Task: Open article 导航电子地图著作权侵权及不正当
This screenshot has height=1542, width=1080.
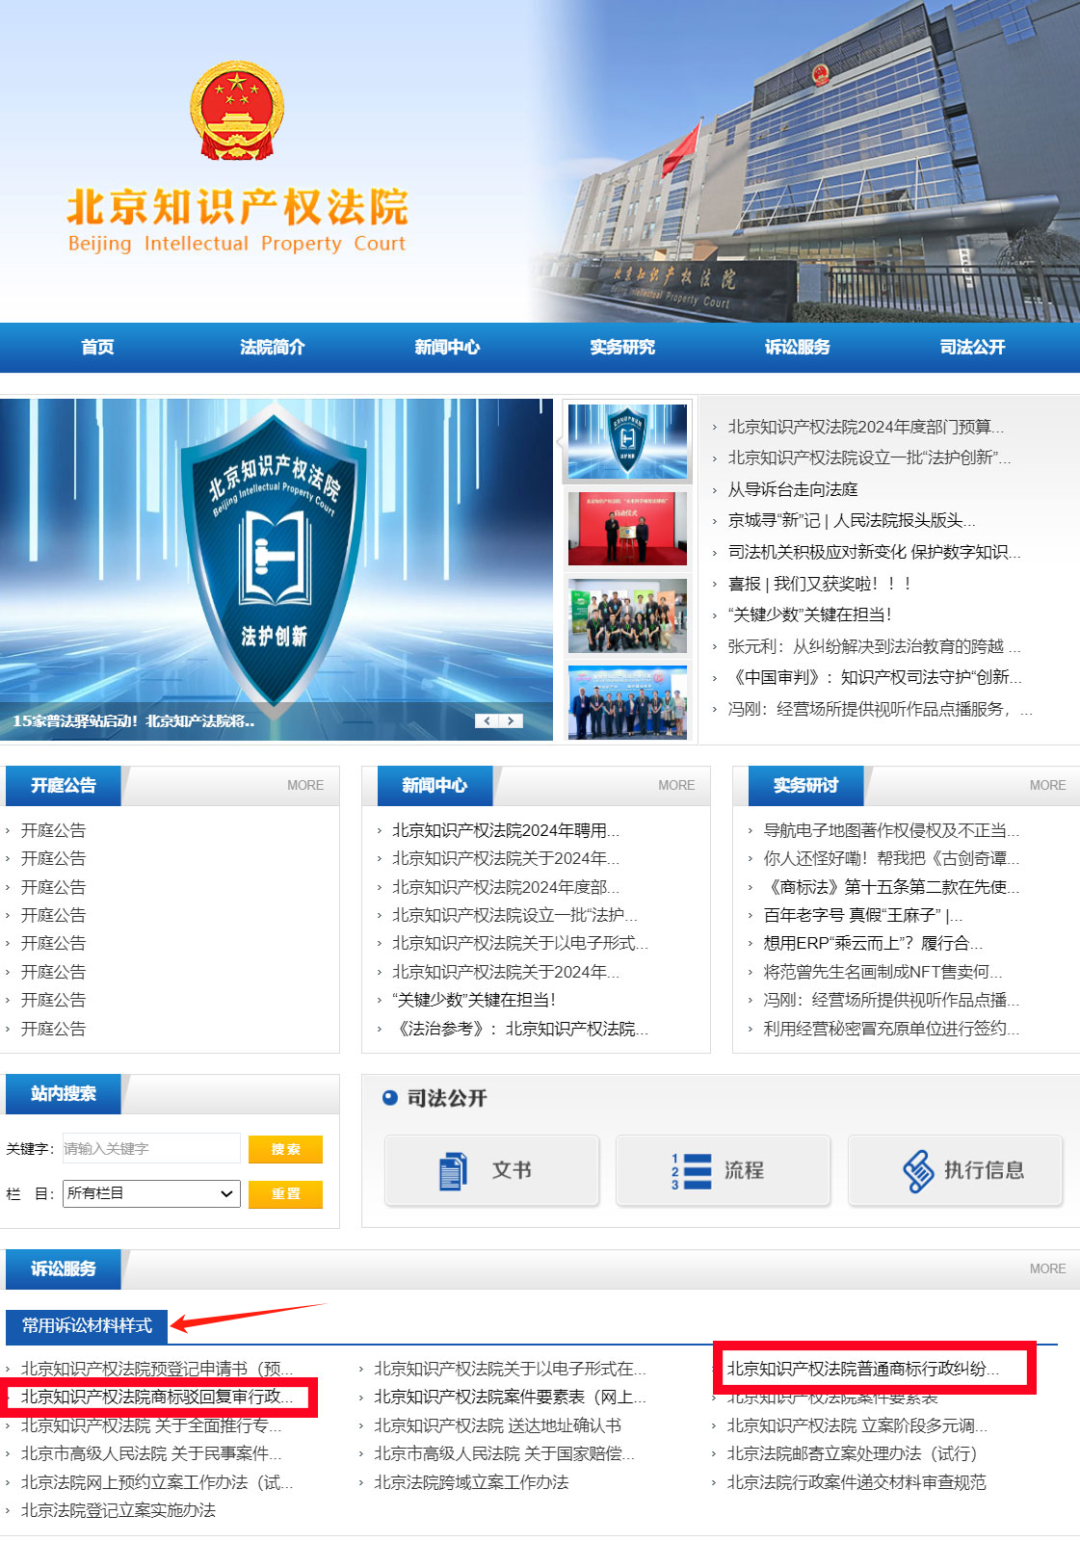Action: pos(891,830)
